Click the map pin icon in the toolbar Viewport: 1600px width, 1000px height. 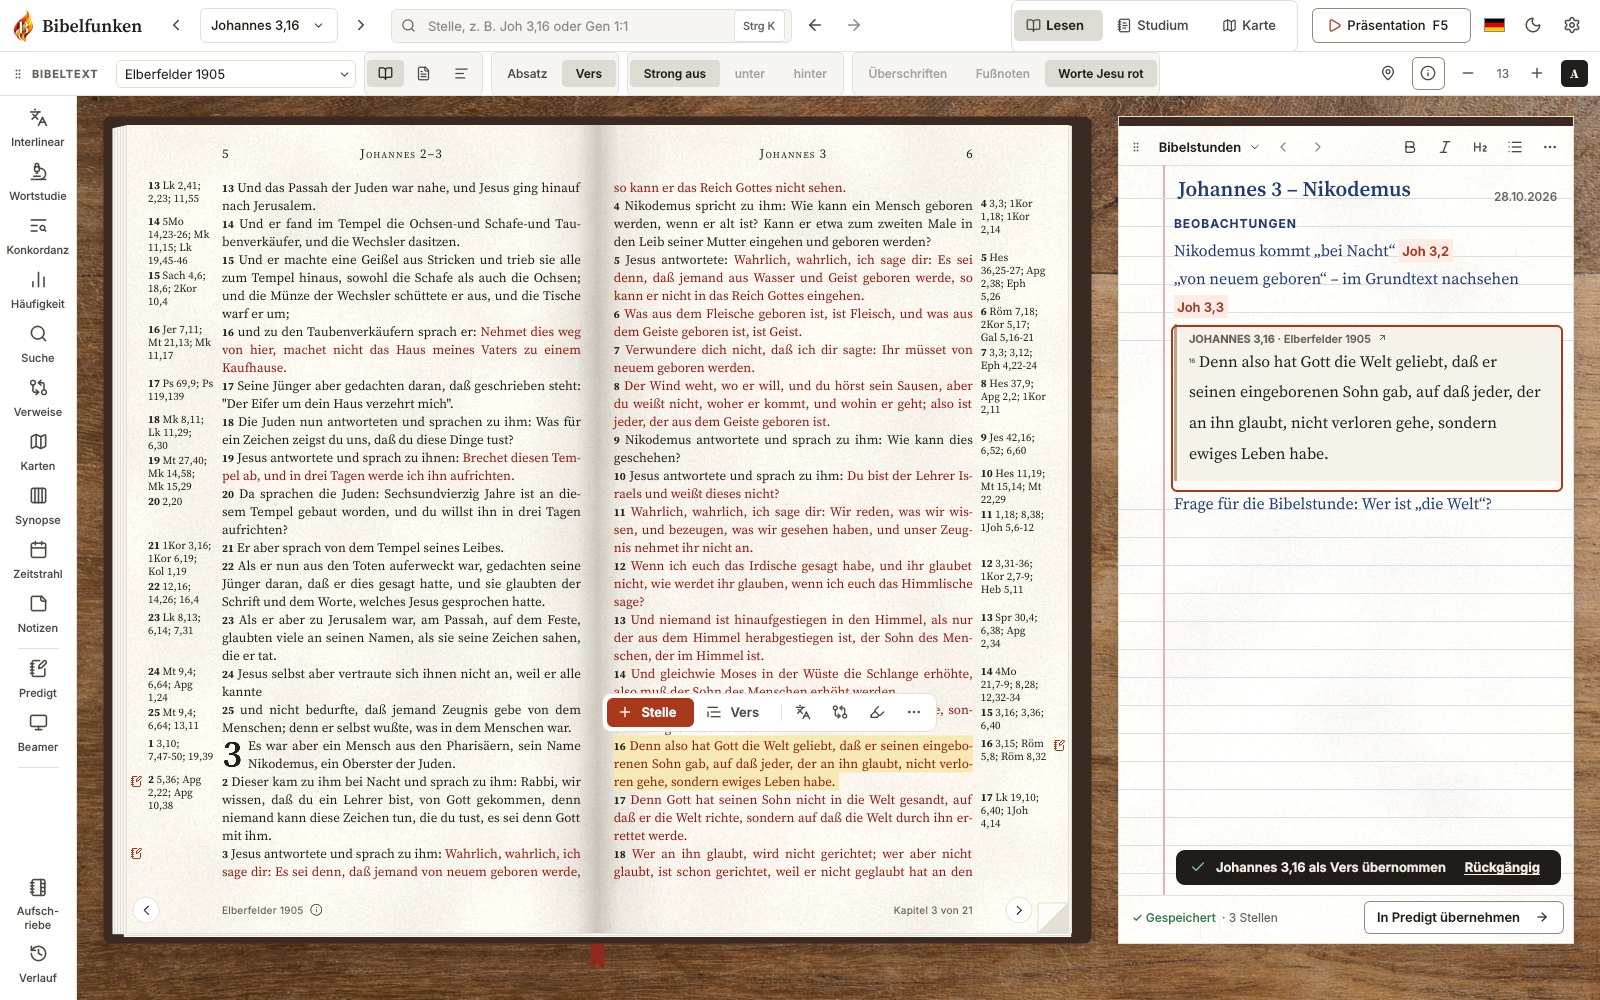pos(1388,73)
